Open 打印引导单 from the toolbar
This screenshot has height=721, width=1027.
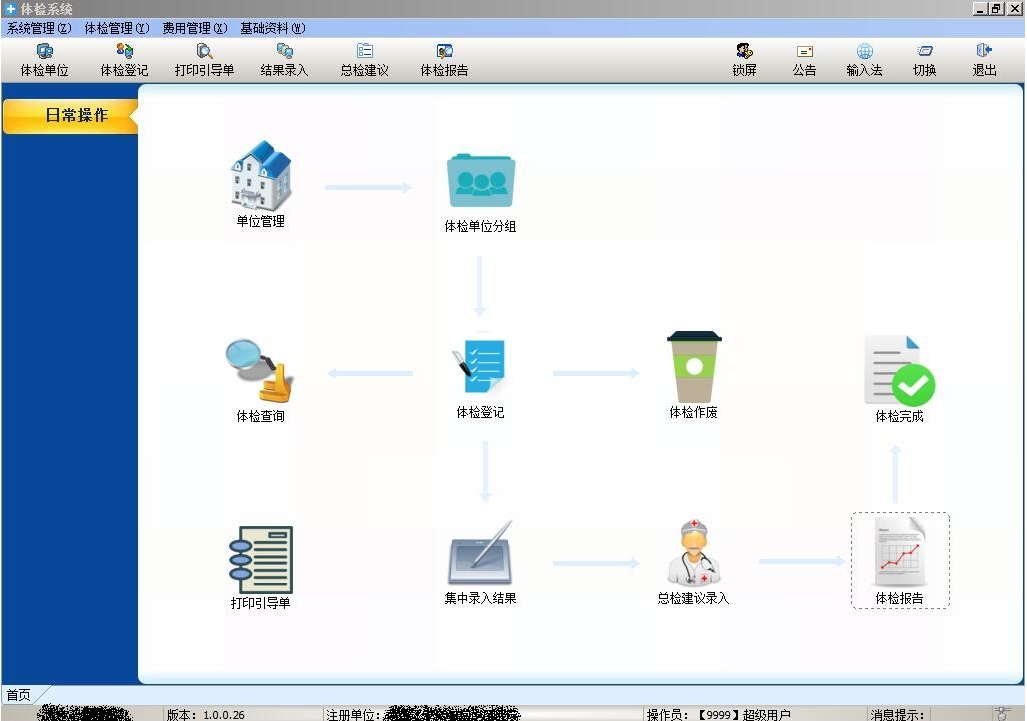tap(204, 60)
